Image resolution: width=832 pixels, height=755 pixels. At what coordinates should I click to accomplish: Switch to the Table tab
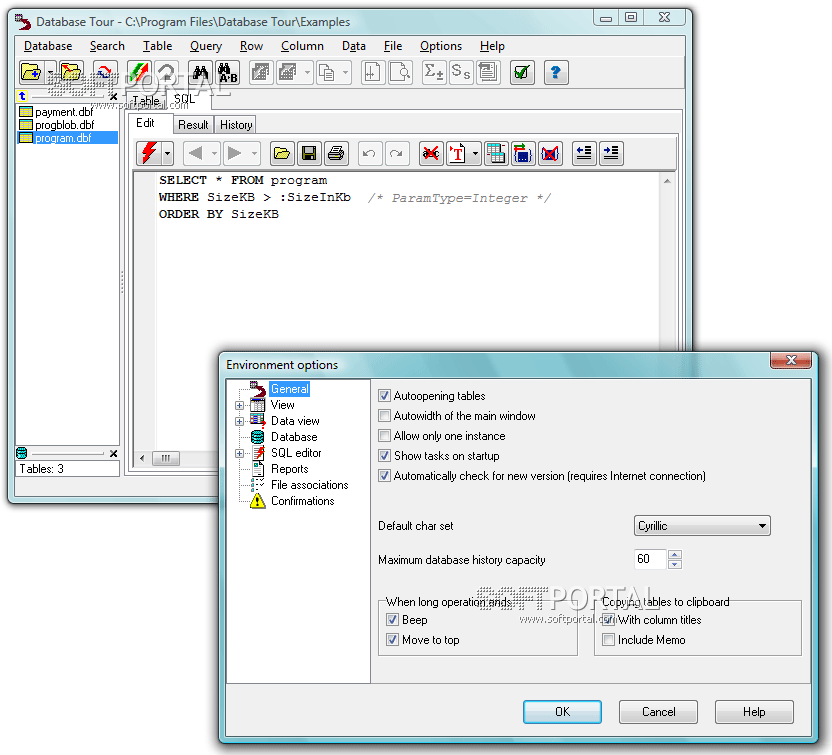[x=145, y=100]
